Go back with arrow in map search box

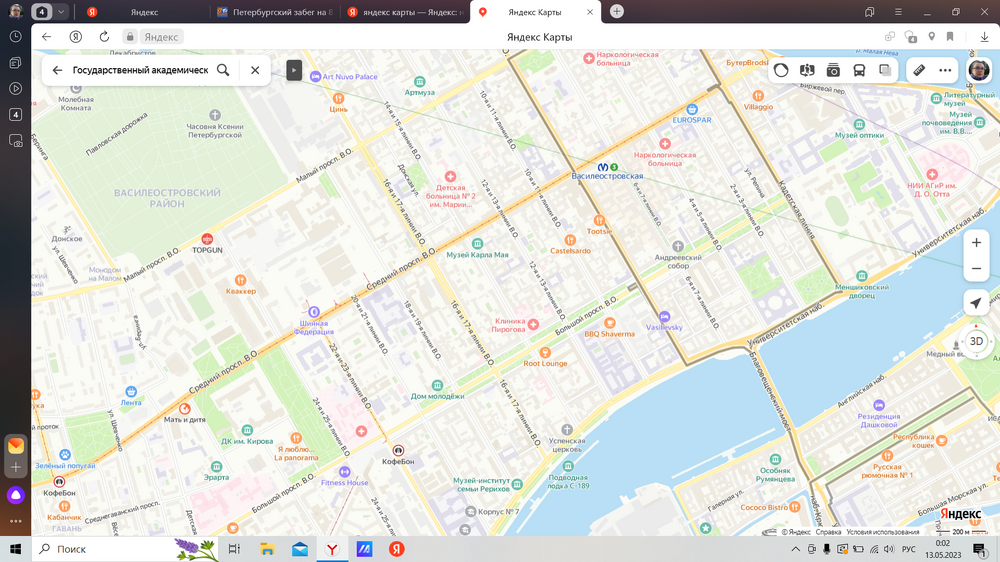point(57,70)
